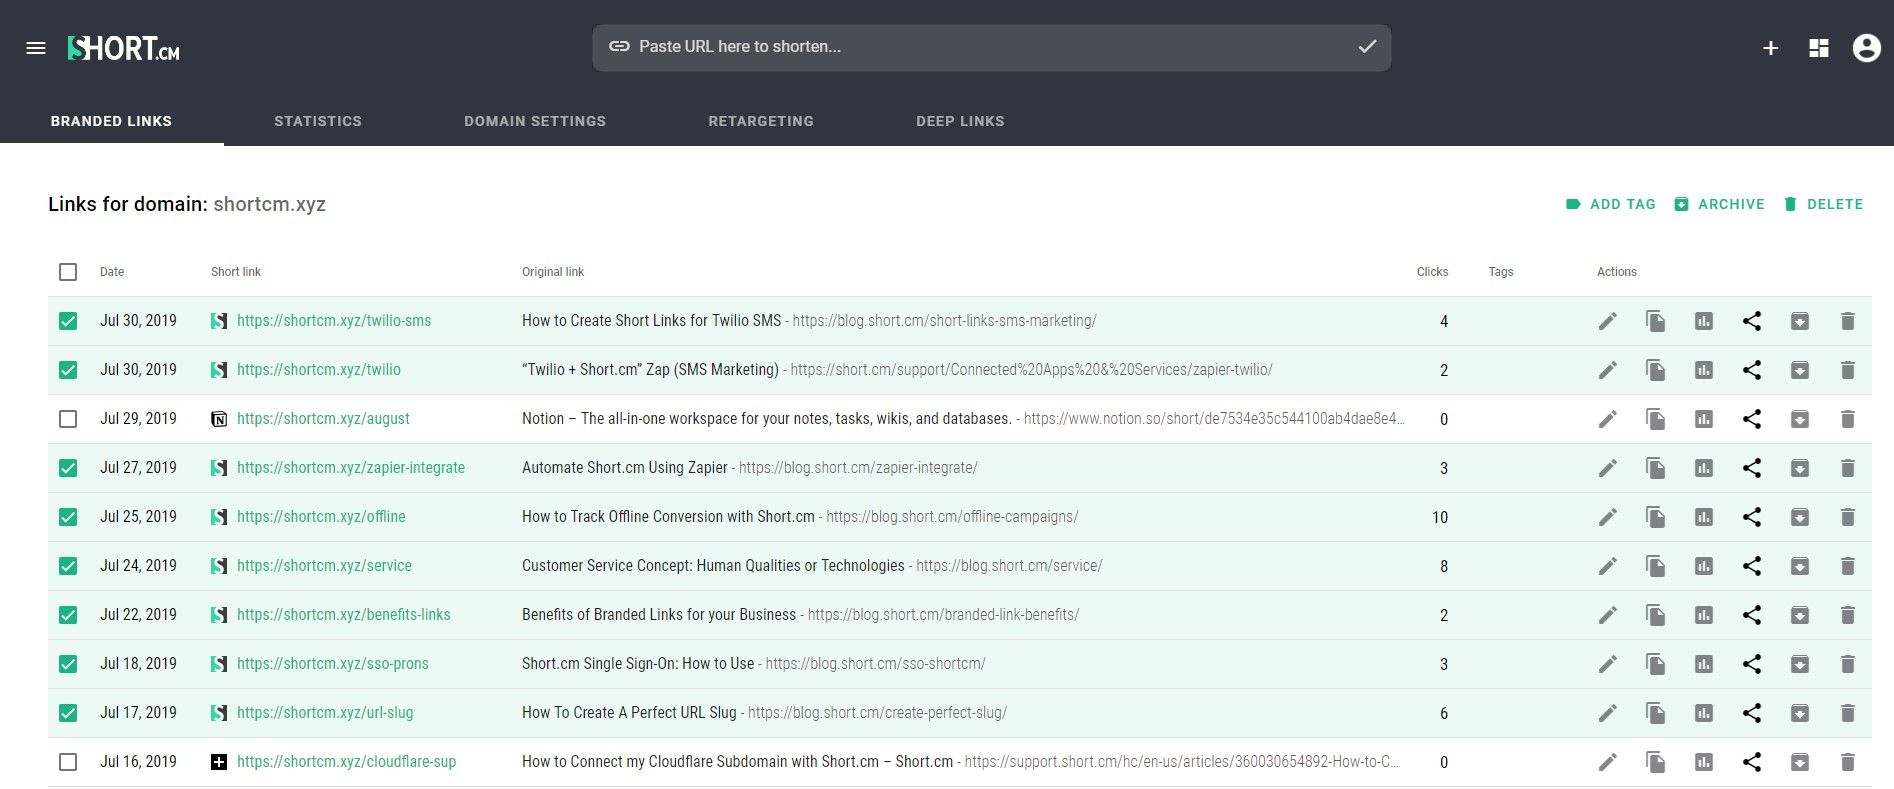Go to Domain Settings tab

535,121
